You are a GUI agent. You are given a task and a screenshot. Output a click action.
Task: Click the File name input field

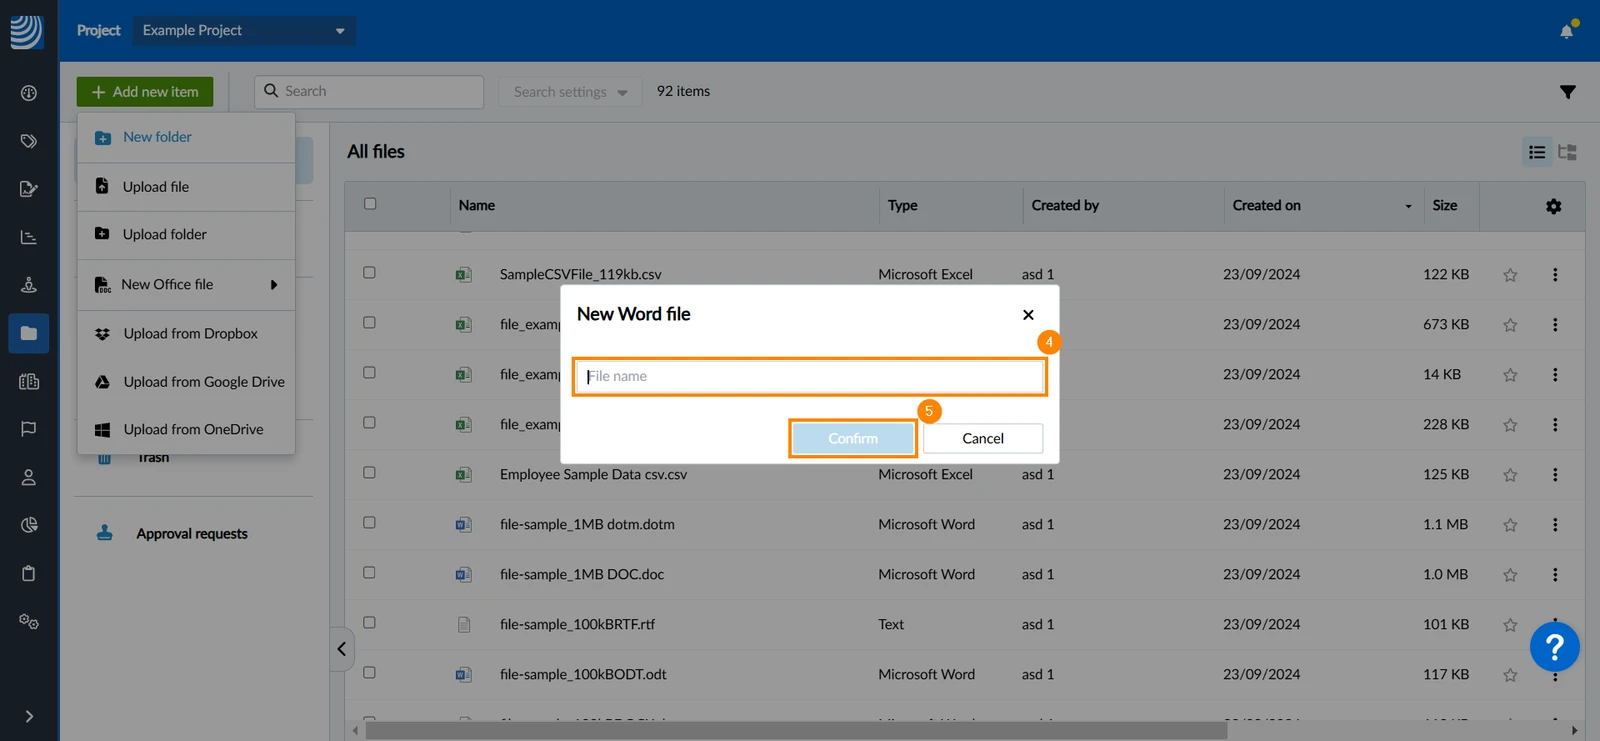pos(810,377)
